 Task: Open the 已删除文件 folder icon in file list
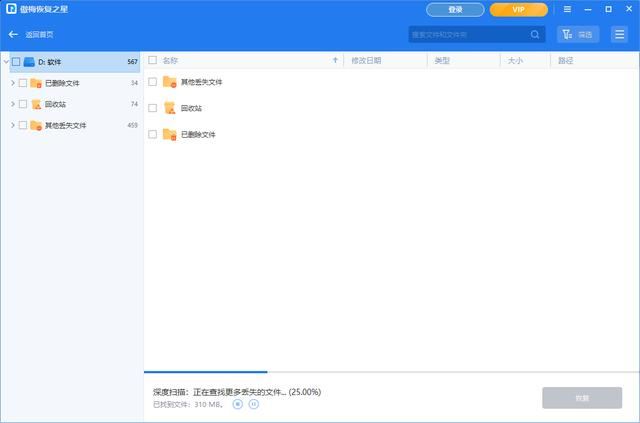(169, 134)
